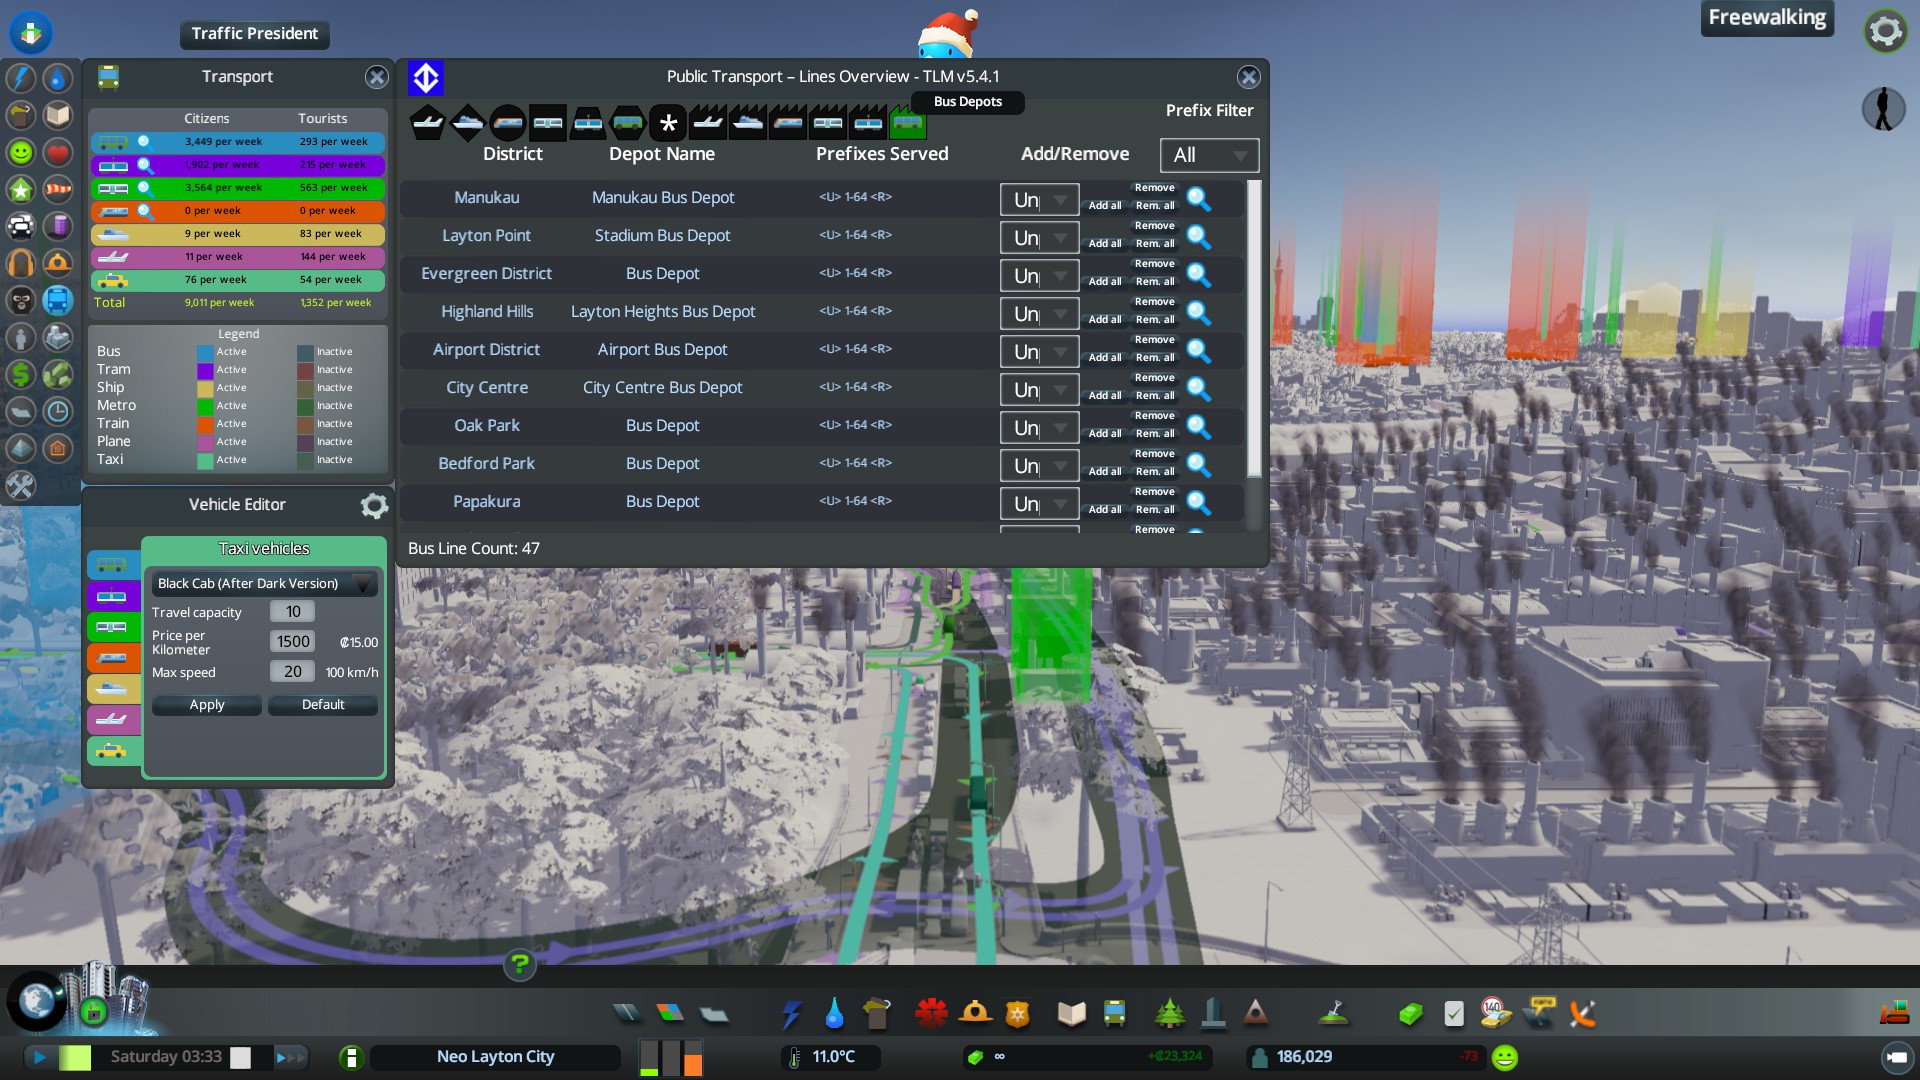
Task: Click the Travel capacity input field
Action: click(292, 612)
